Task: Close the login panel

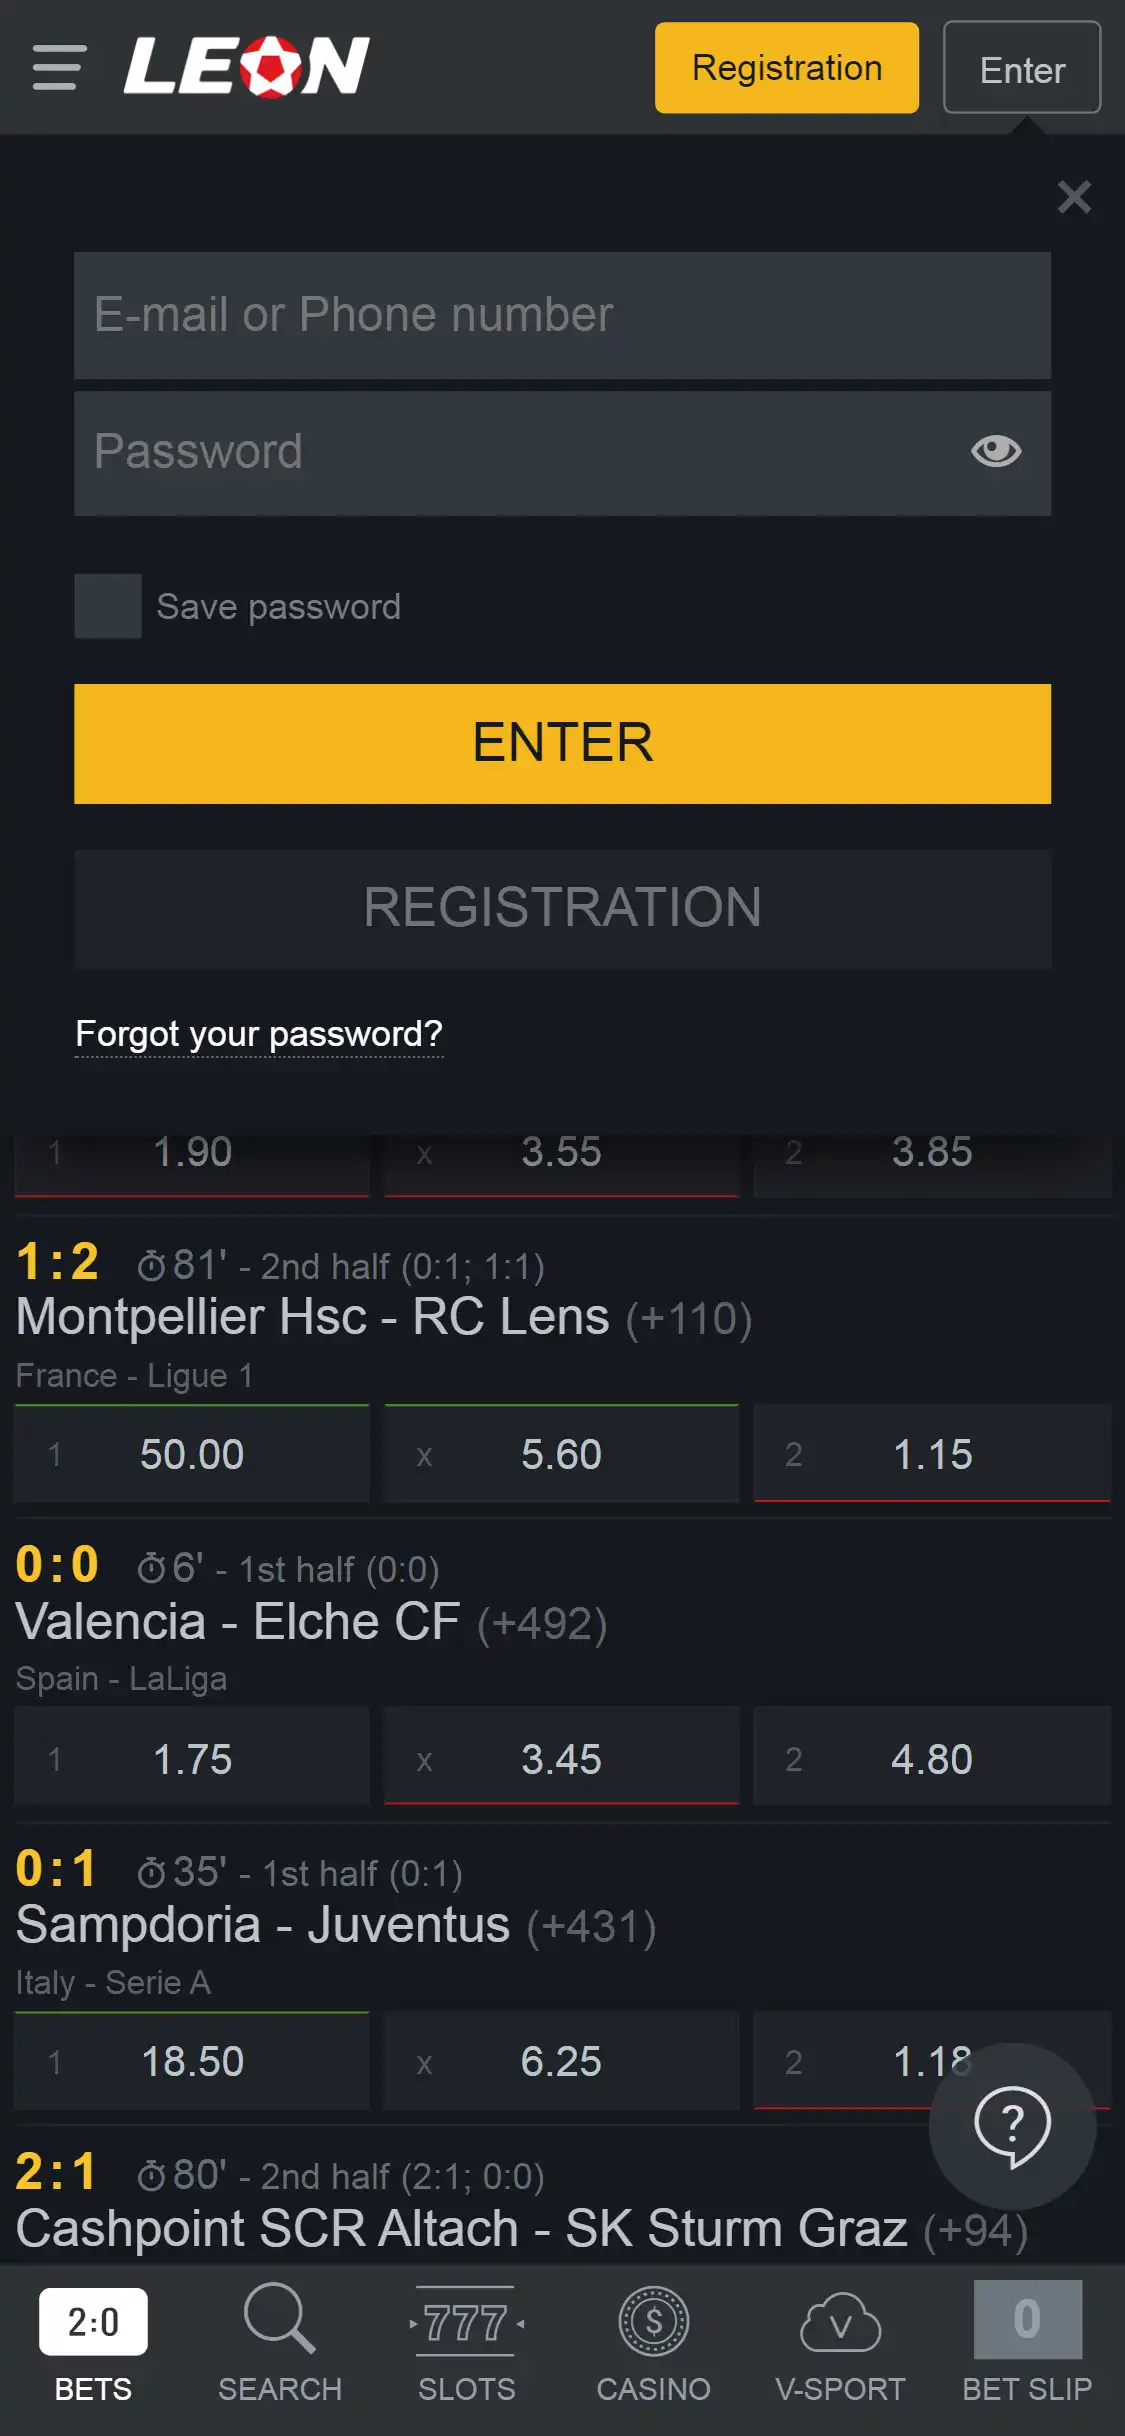Action: pyautogui.click(x=1074, y=197)
